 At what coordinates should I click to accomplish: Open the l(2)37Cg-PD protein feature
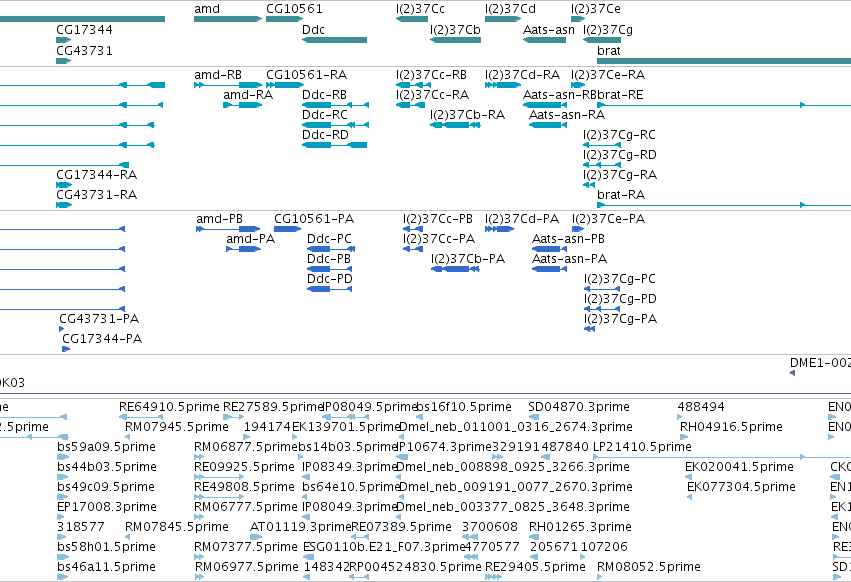coord(602,309)
